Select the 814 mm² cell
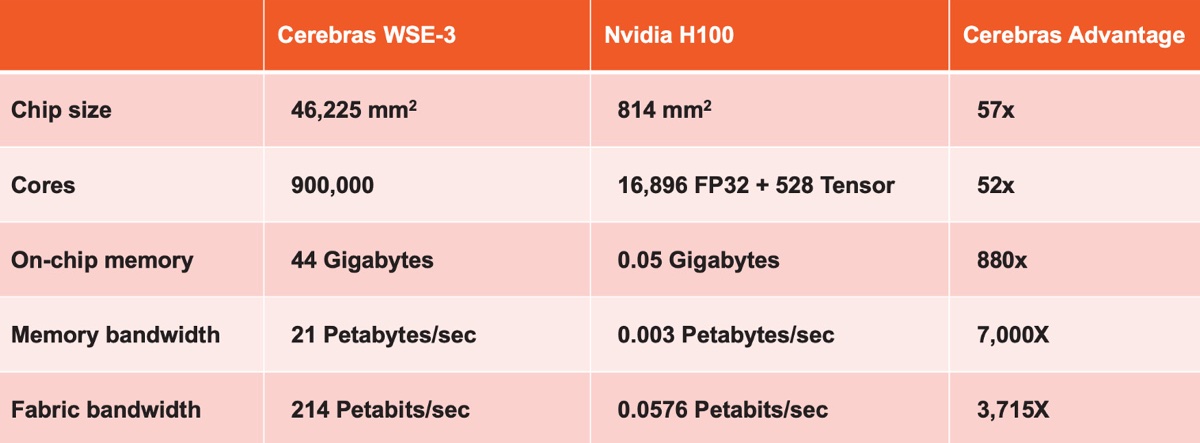The image size is (1200, 443). [x=666, y=111]
